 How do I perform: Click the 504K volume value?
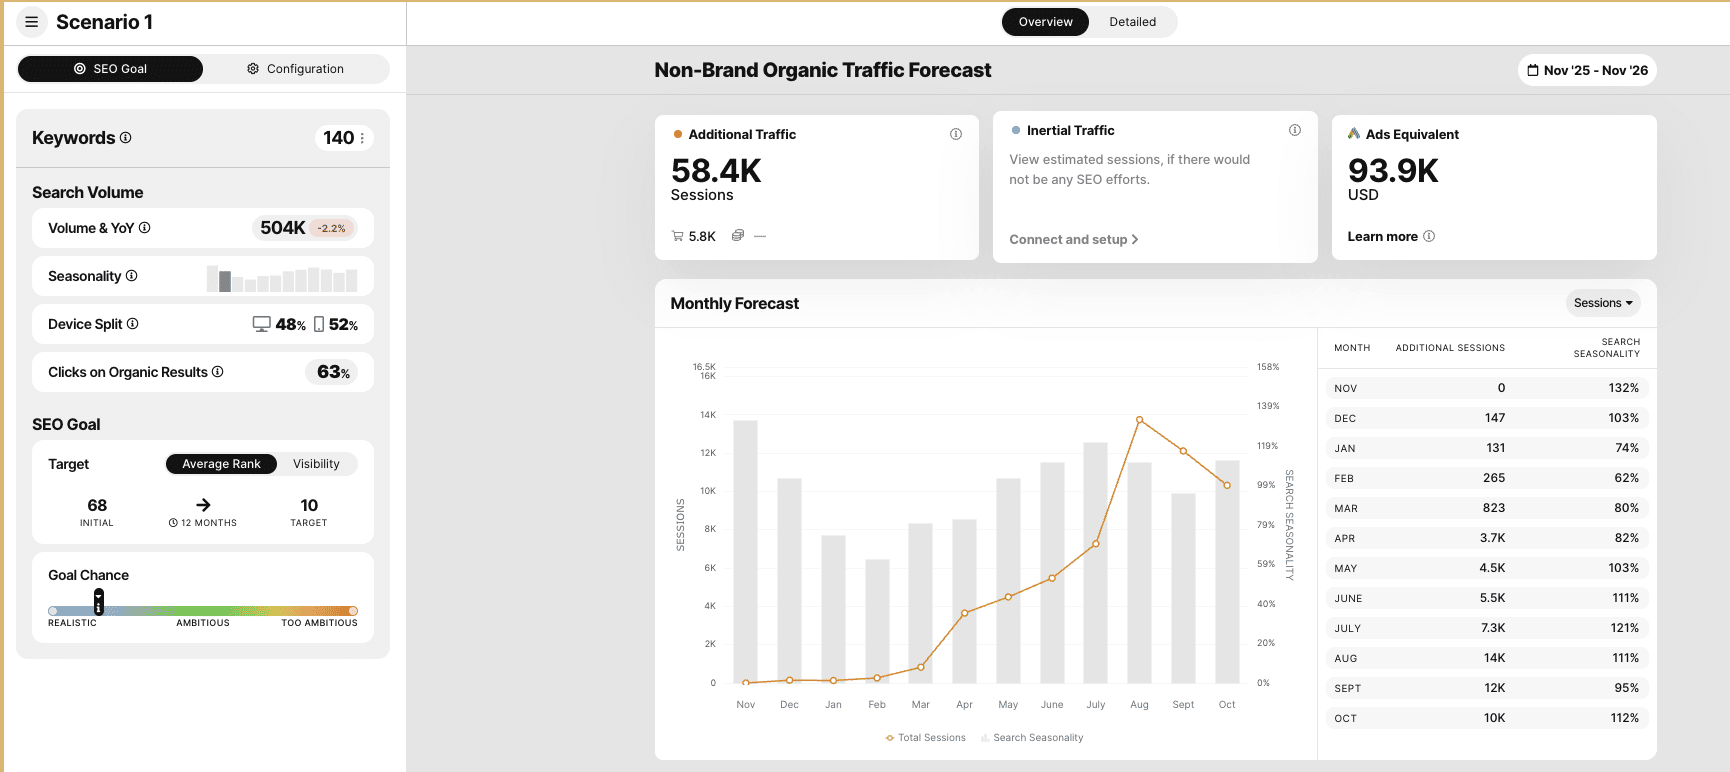point(283,228)
